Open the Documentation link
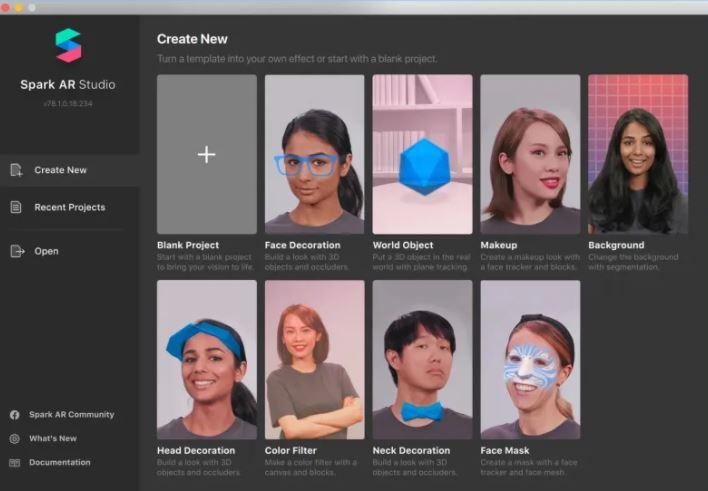This screenshot has height=491, width=708. click(x=59, y=462)
